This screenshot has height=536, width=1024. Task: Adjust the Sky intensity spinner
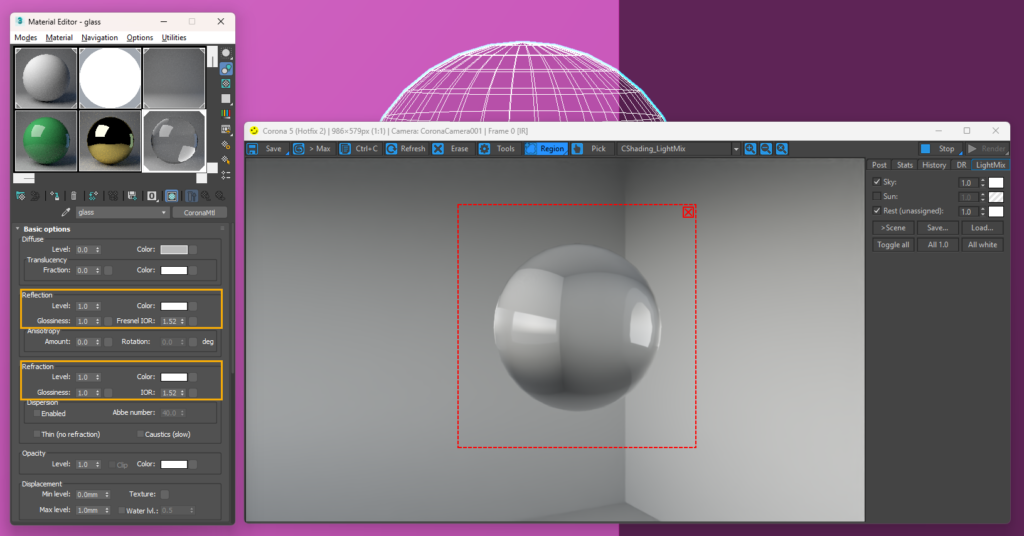(982, 183)
